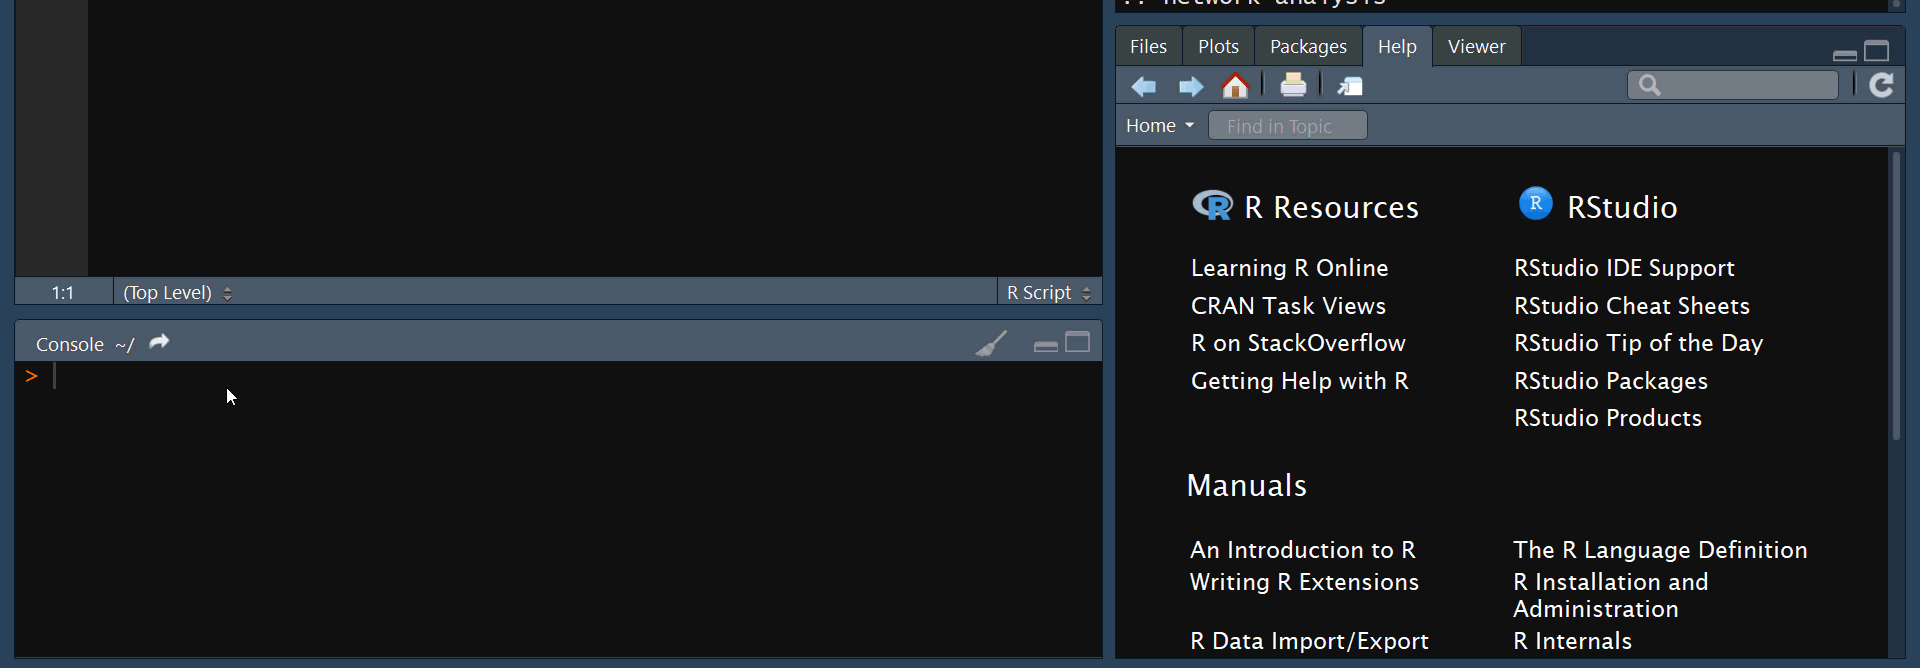Image resolution: width=1920 pixels, height=668 pixels.
Task: Open the (Top Level) scope dropdown
Action: point(177,293)
